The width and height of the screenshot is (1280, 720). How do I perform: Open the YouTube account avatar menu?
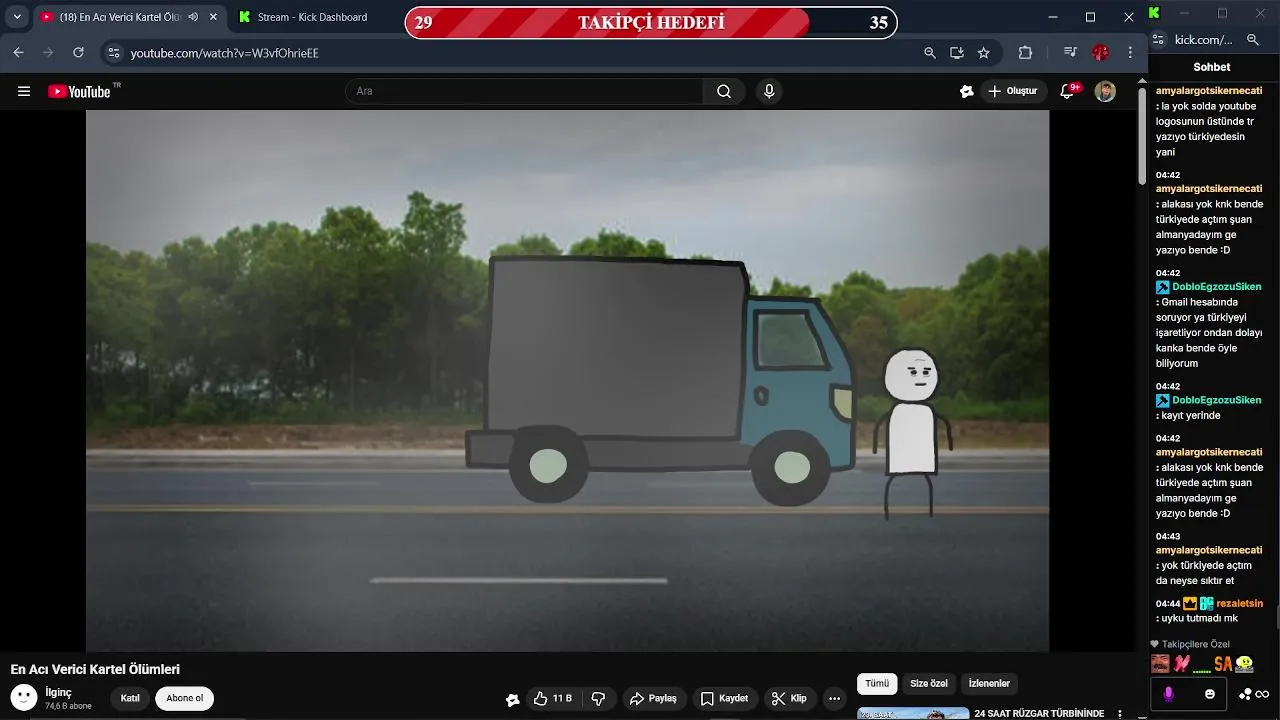1105,91
